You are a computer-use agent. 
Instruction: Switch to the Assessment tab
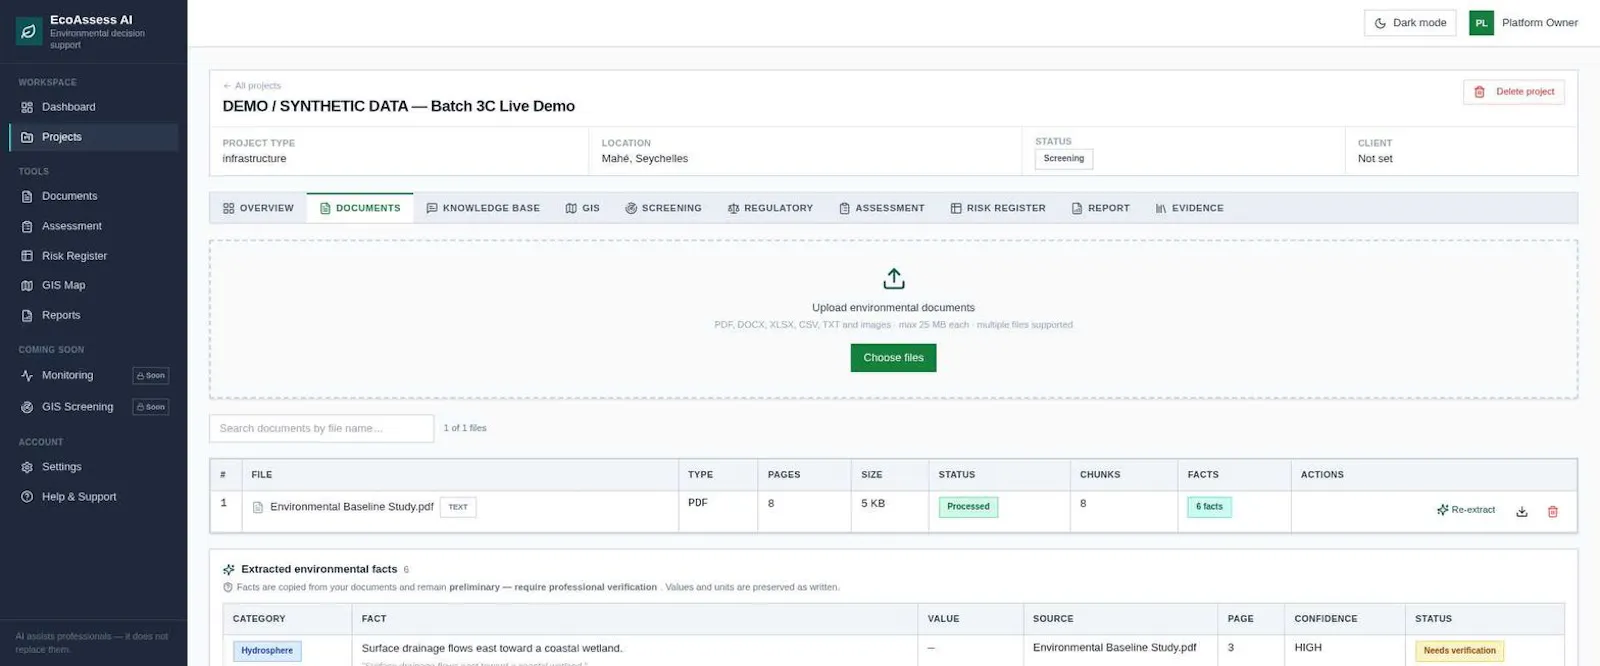click(881, 208)
